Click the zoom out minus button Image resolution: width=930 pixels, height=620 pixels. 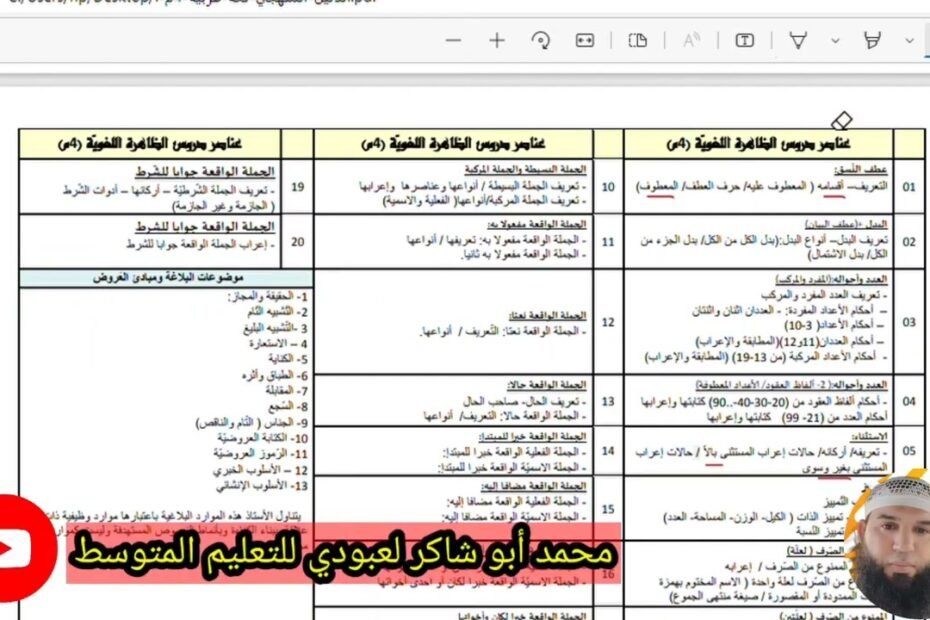point(453,41)
